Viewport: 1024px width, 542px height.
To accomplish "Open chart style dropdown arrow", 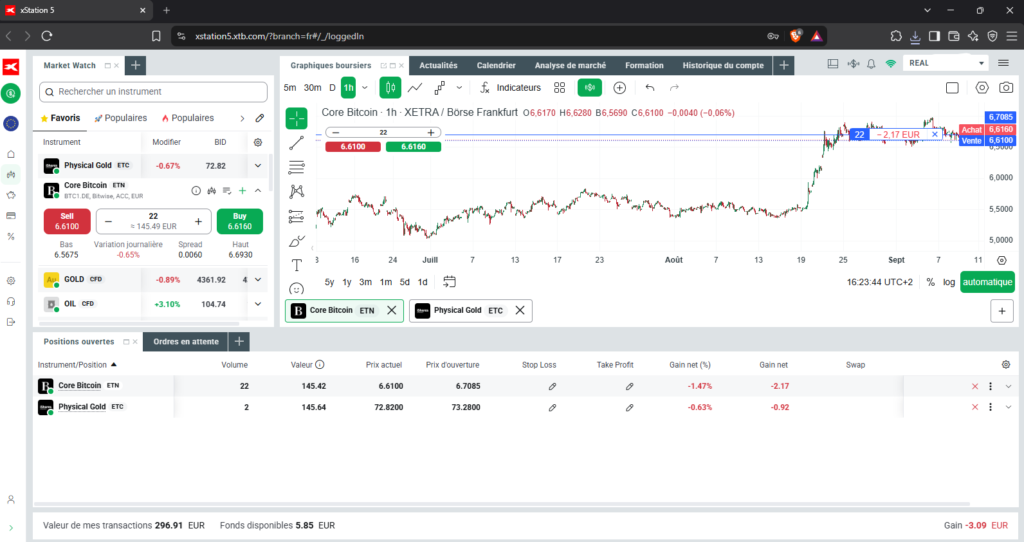I will pyautogui.click(x=459, y=88).
